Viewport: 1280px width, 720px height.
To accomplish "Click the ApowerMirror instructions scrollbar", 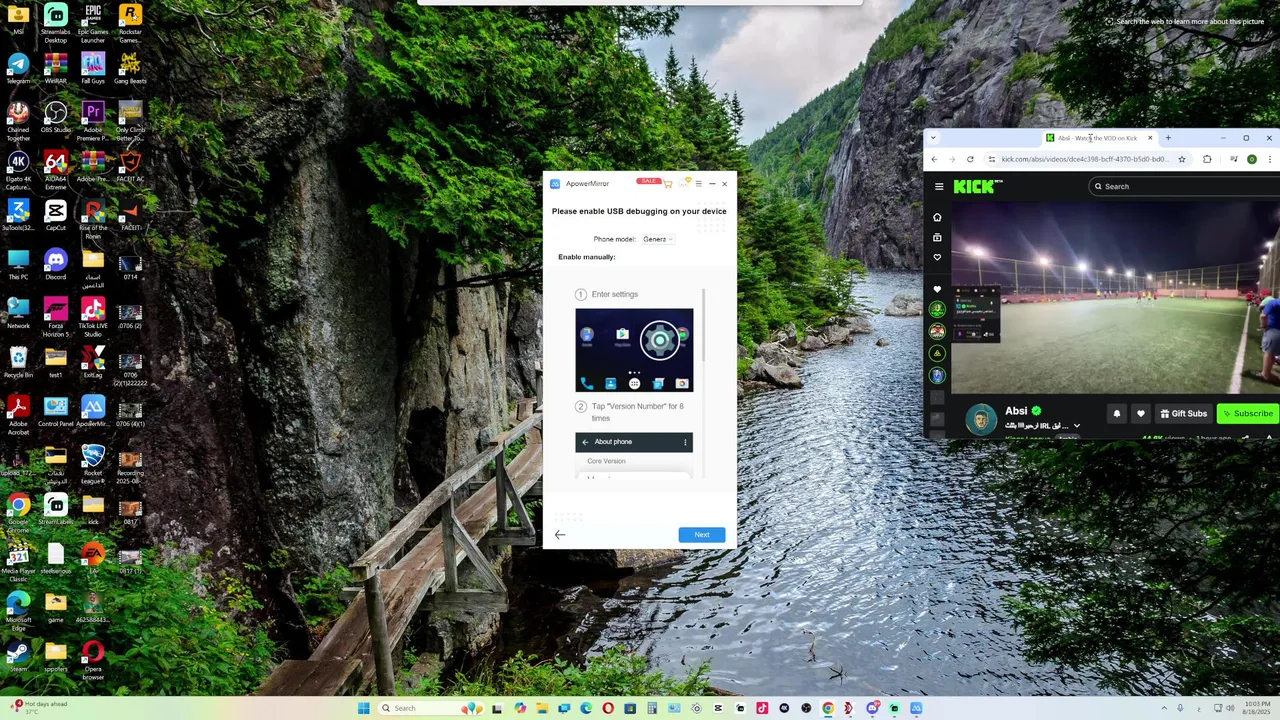I will click(704, 325).
